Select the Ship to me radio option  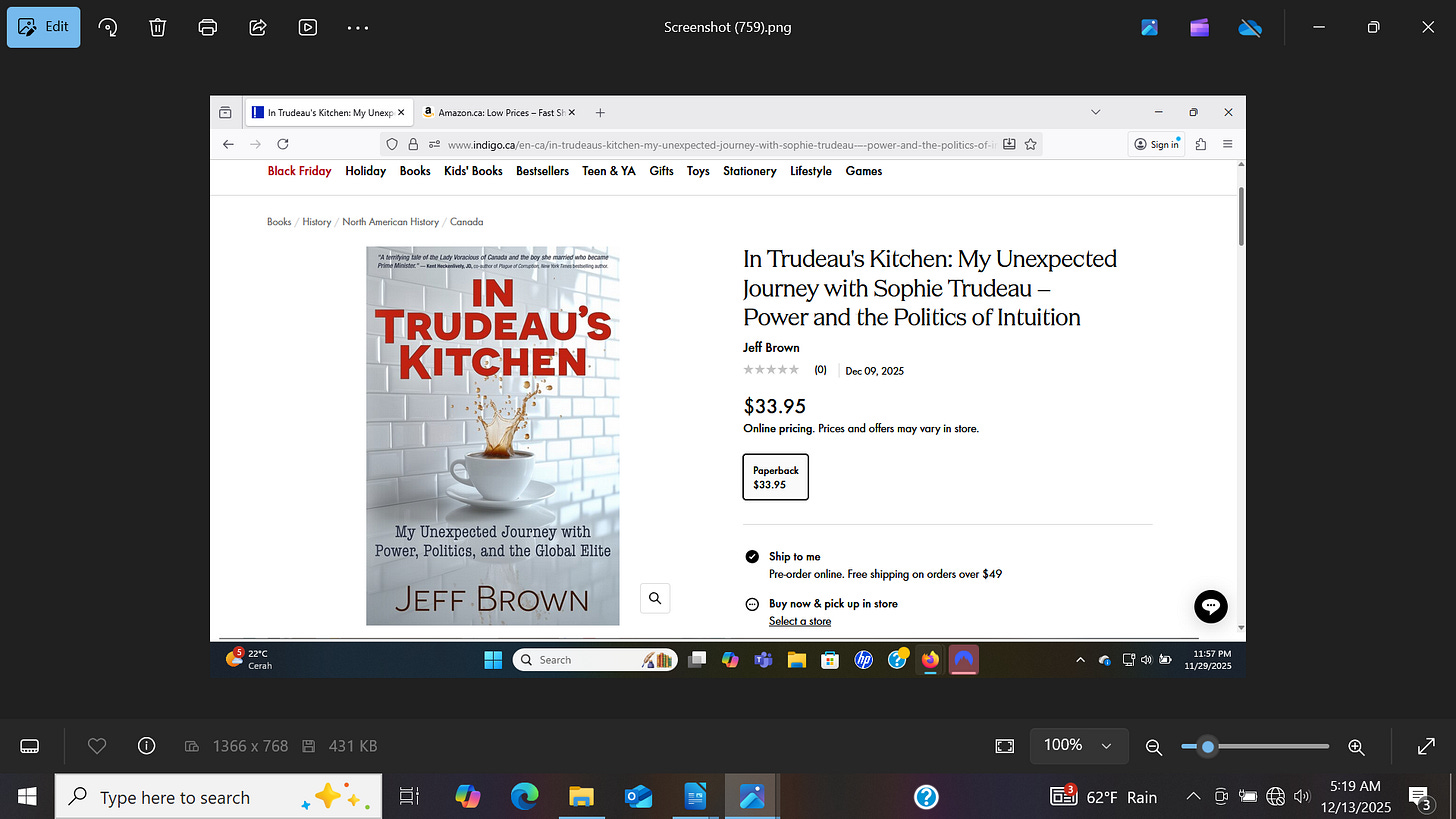click(752, 556)
